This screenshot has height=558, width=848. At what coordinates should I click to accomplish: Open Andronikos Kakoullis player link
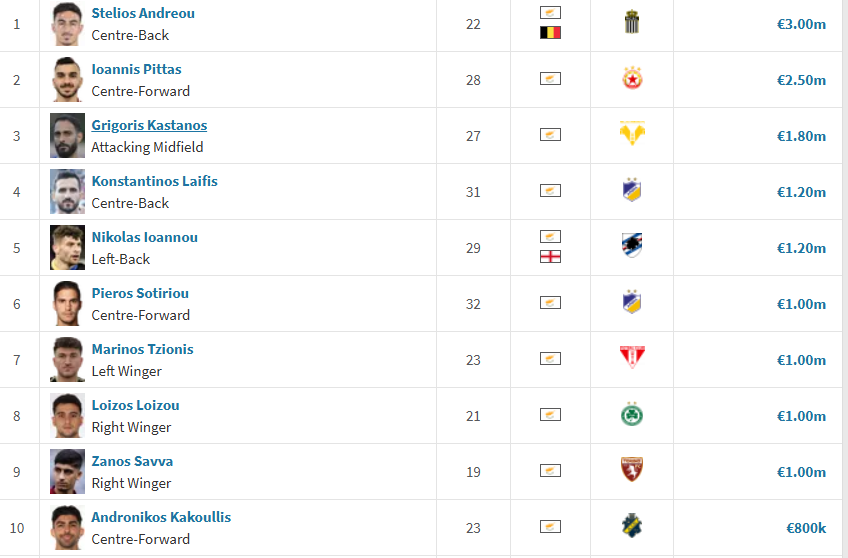(161, 517)
